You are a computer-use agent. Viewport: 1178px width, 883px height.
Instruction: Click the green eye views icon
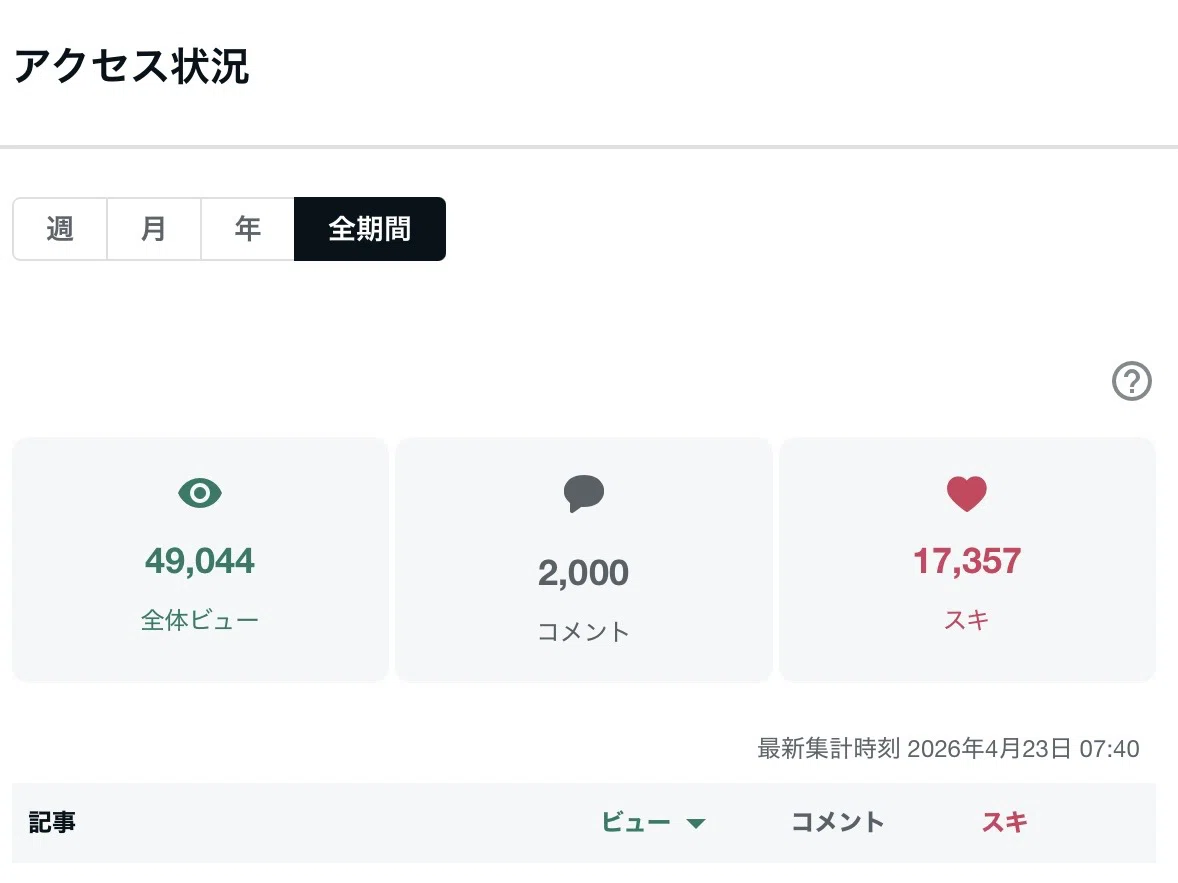[x=200, y=493]
